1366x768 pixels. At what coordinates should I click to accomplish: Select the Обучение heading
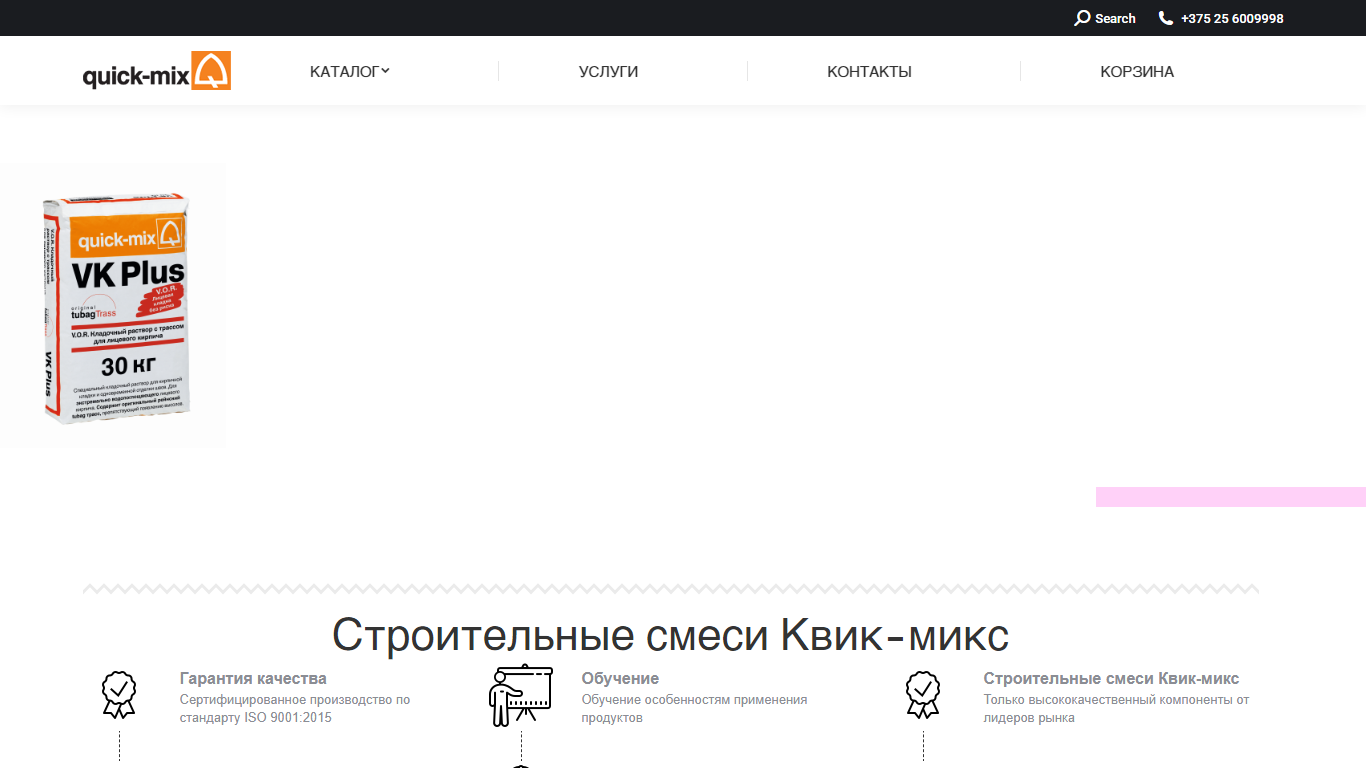point(620,678)
